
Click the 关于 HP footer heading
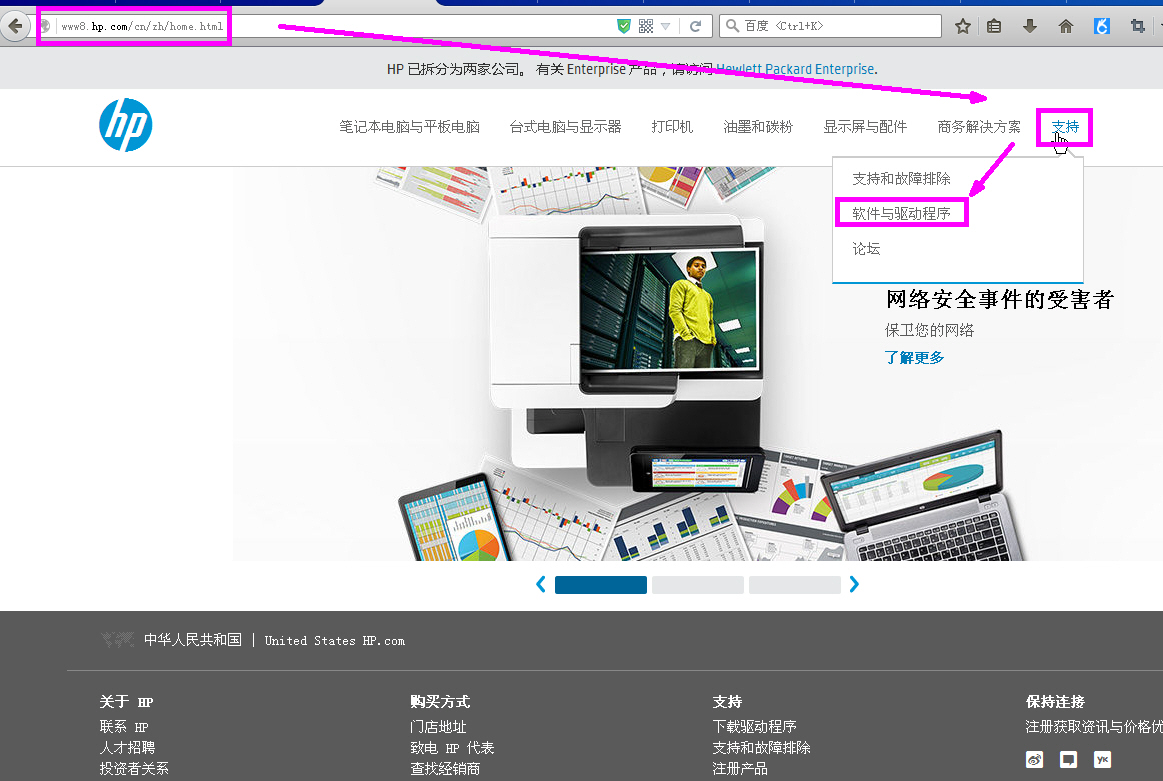coord(126,702)
